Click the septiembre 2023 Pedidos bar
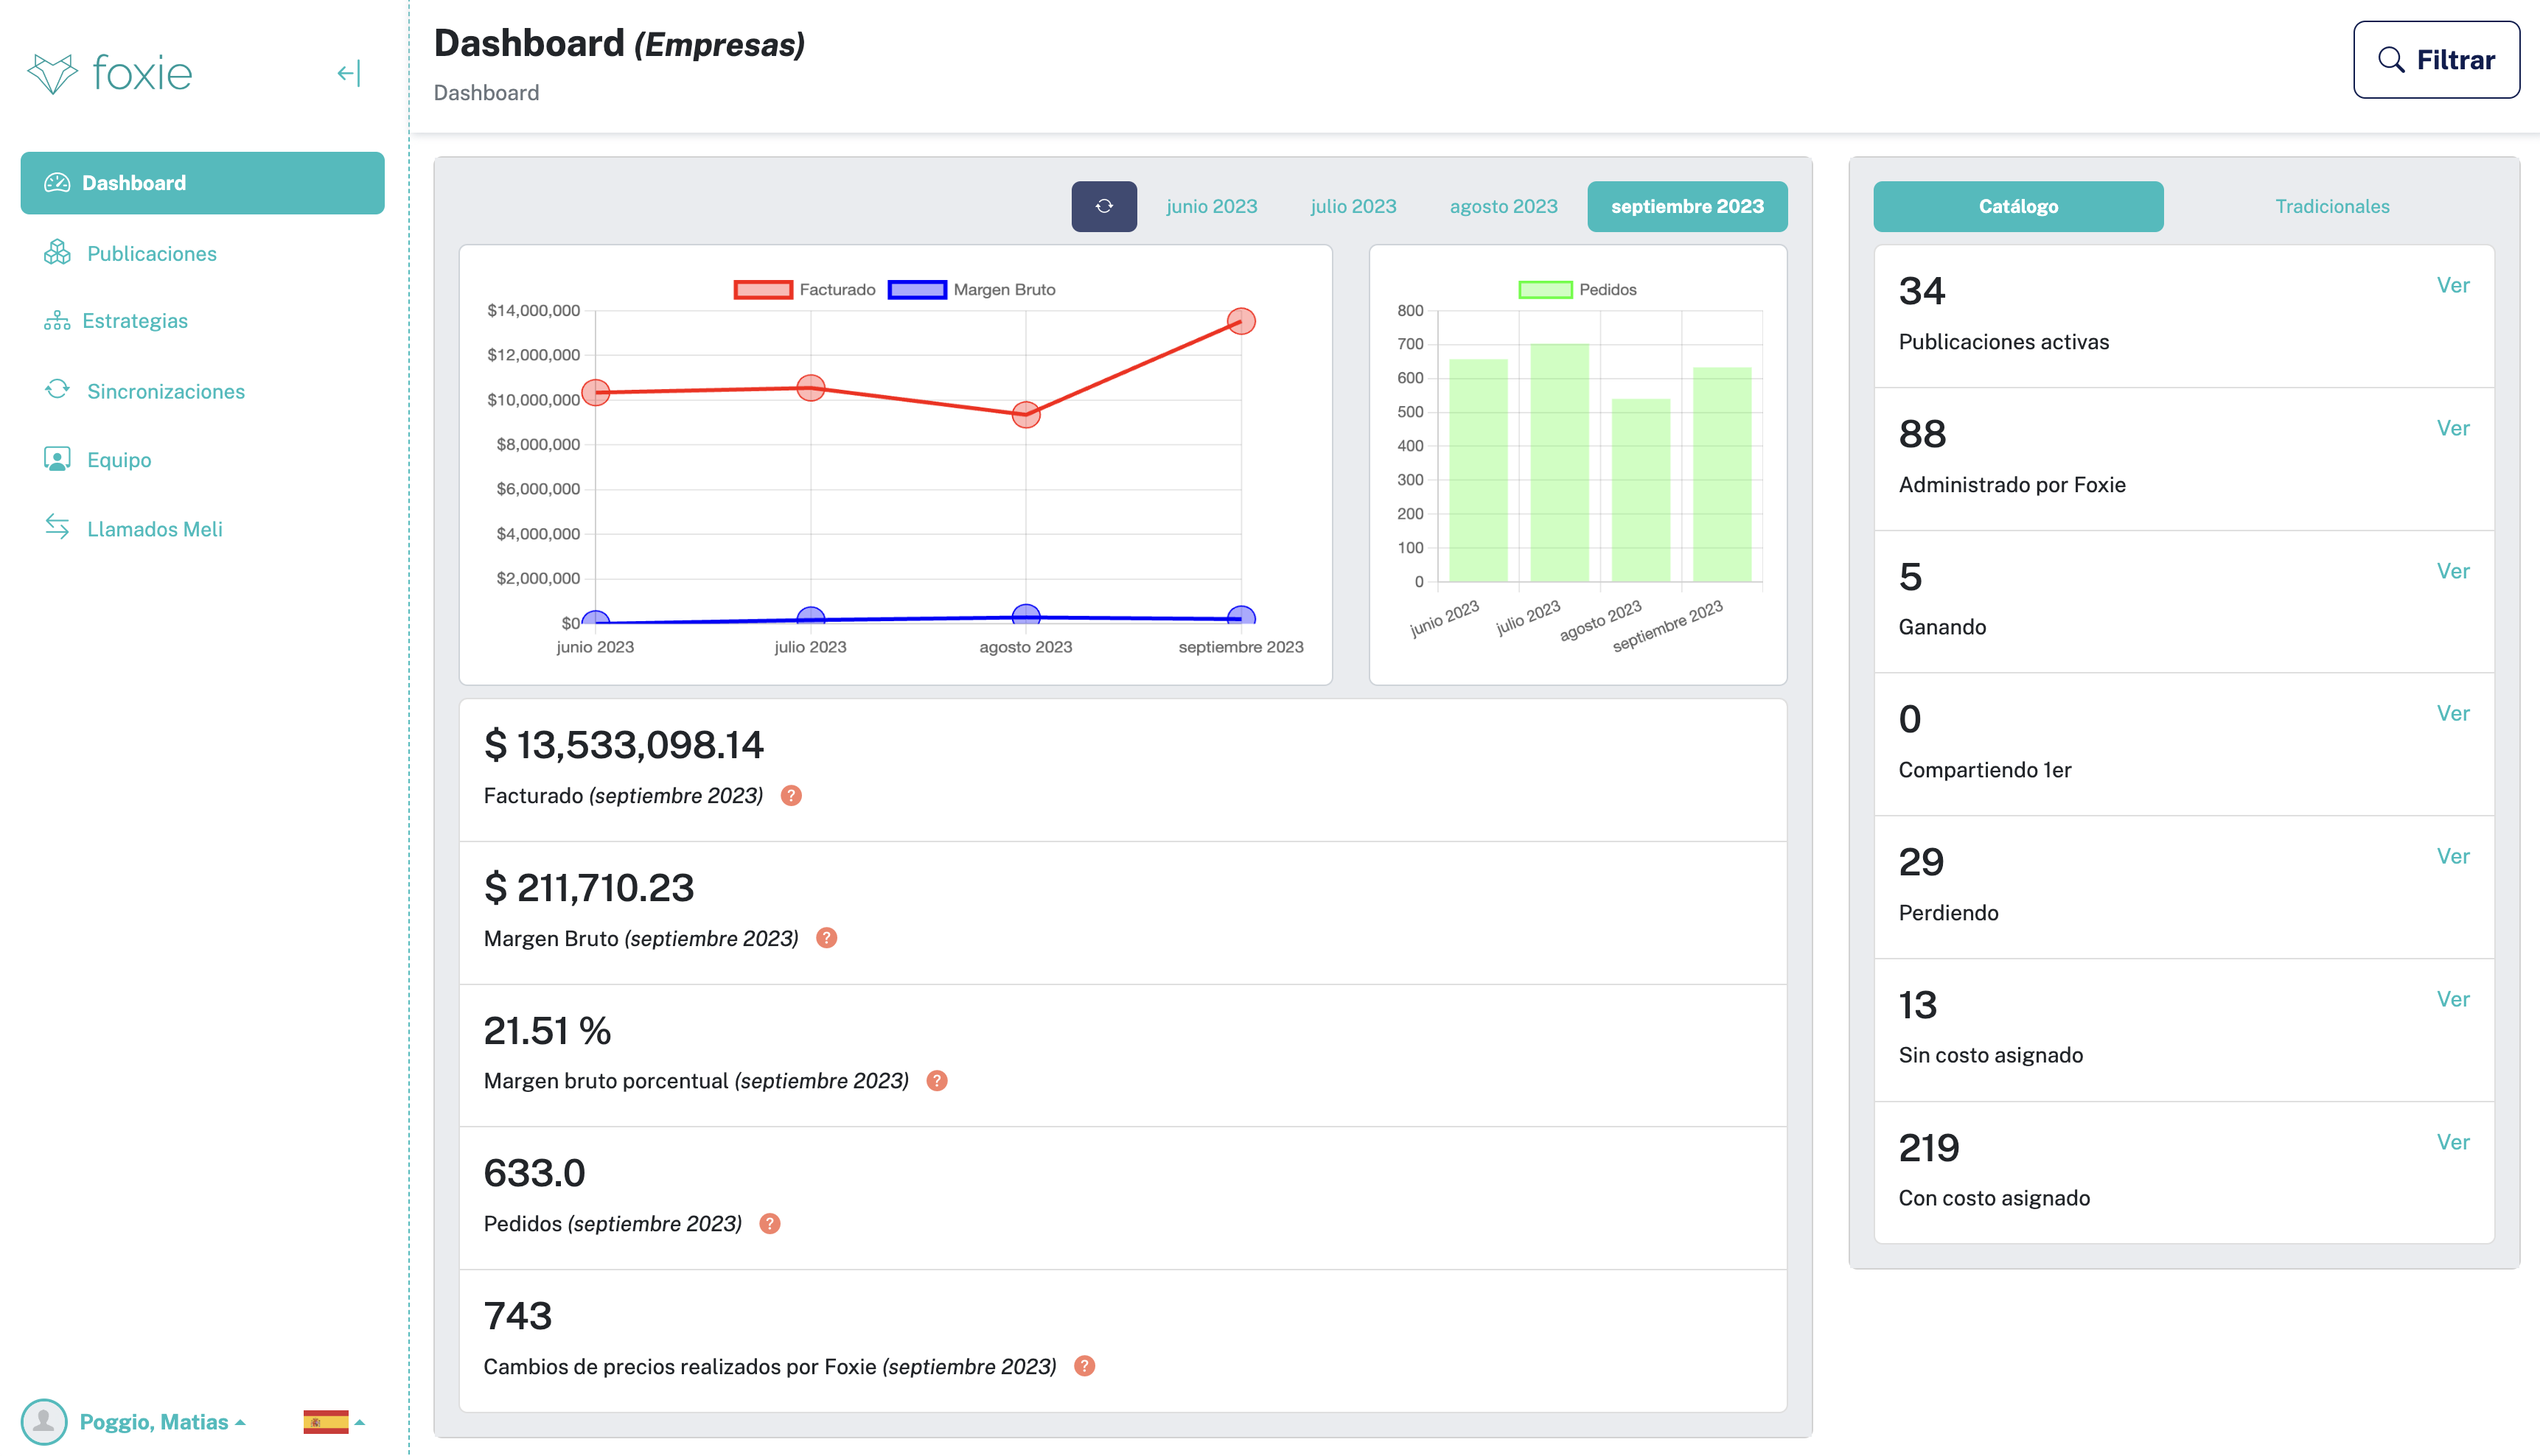Image resolution: width=2540 pixels, height=1456 pixels. click(1722, 474)
